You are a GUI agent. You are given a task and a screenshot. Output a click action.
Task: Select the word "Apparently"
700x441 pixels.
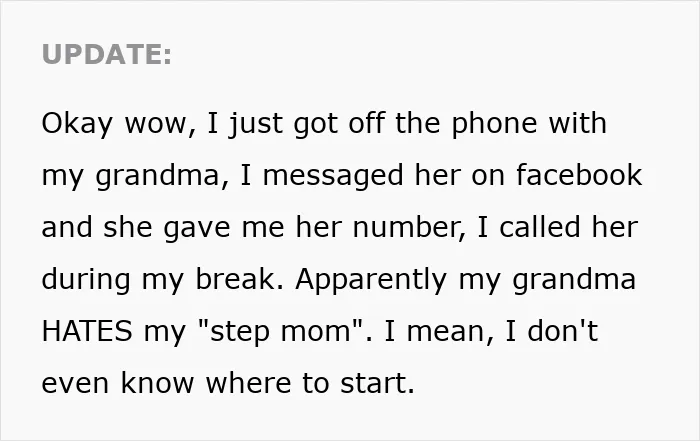point(371,280)
